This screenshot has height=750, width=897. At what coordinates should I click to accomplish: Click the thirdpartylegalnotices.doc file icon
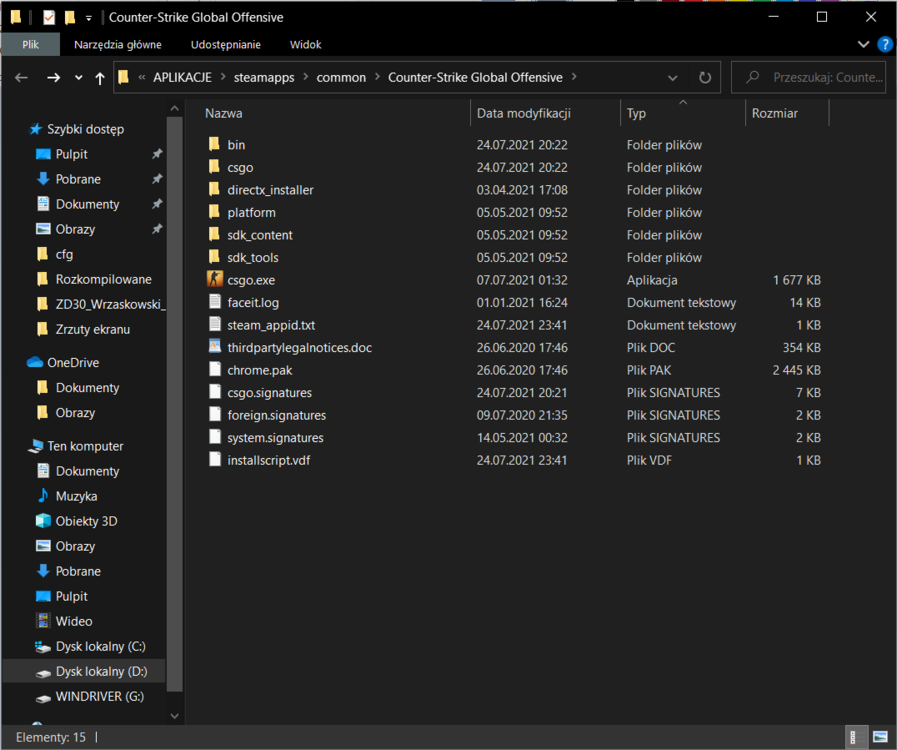coord(215,347)
